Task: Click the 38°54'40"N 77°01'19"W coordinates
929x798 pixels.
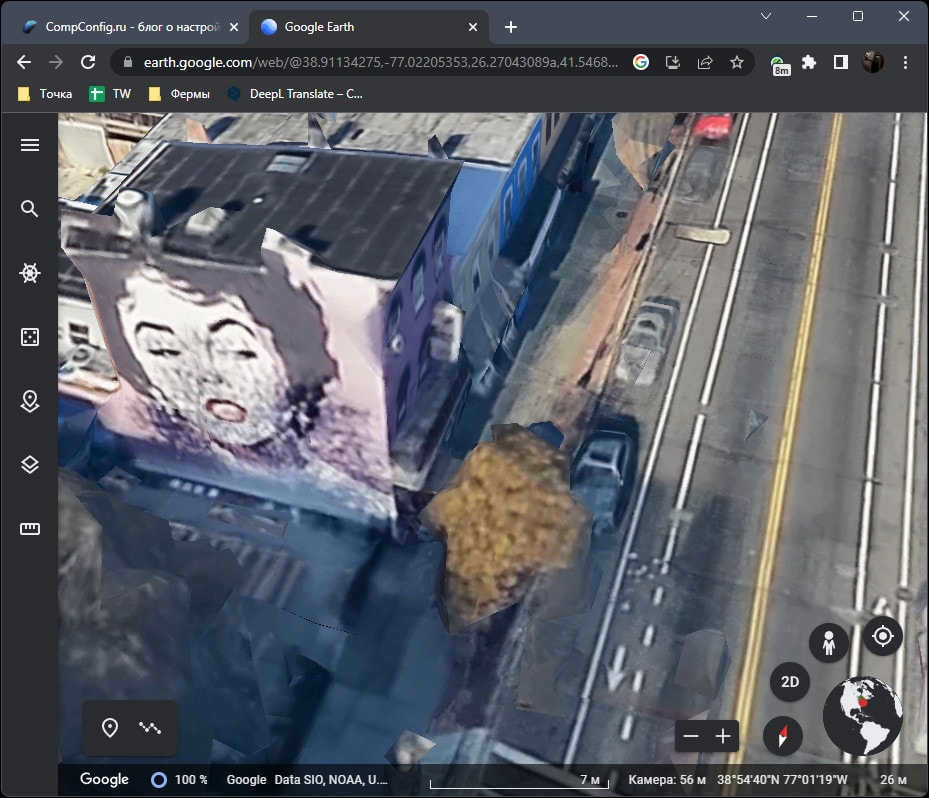Action: 782,780
